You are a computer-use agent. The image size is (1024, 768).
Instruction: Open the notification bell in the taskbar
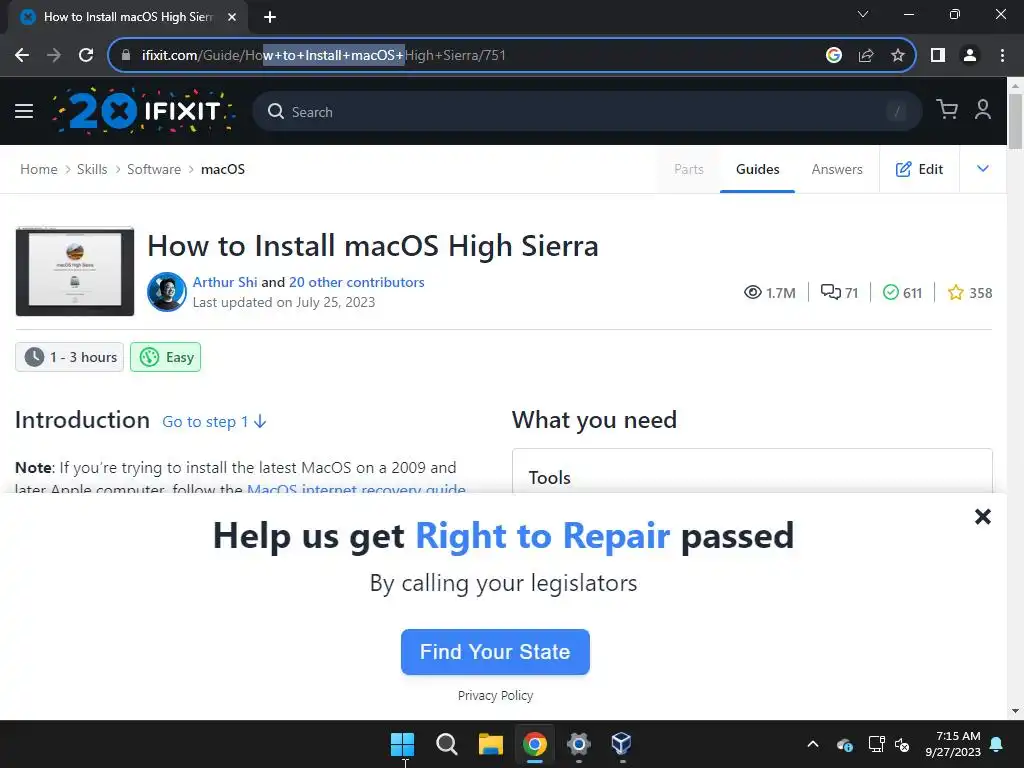pos(997,744)
